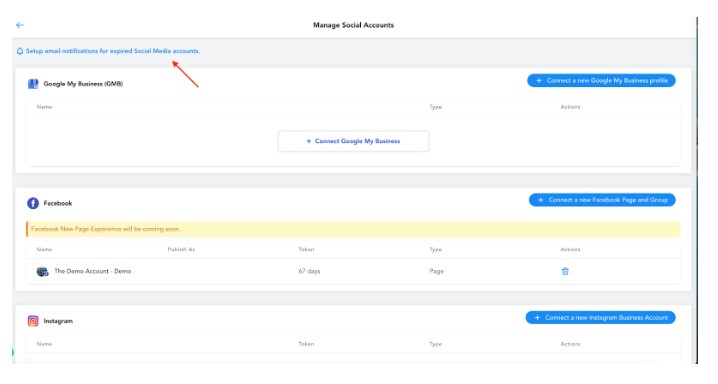Click The Demo Account avatar thumbnail

43,272
